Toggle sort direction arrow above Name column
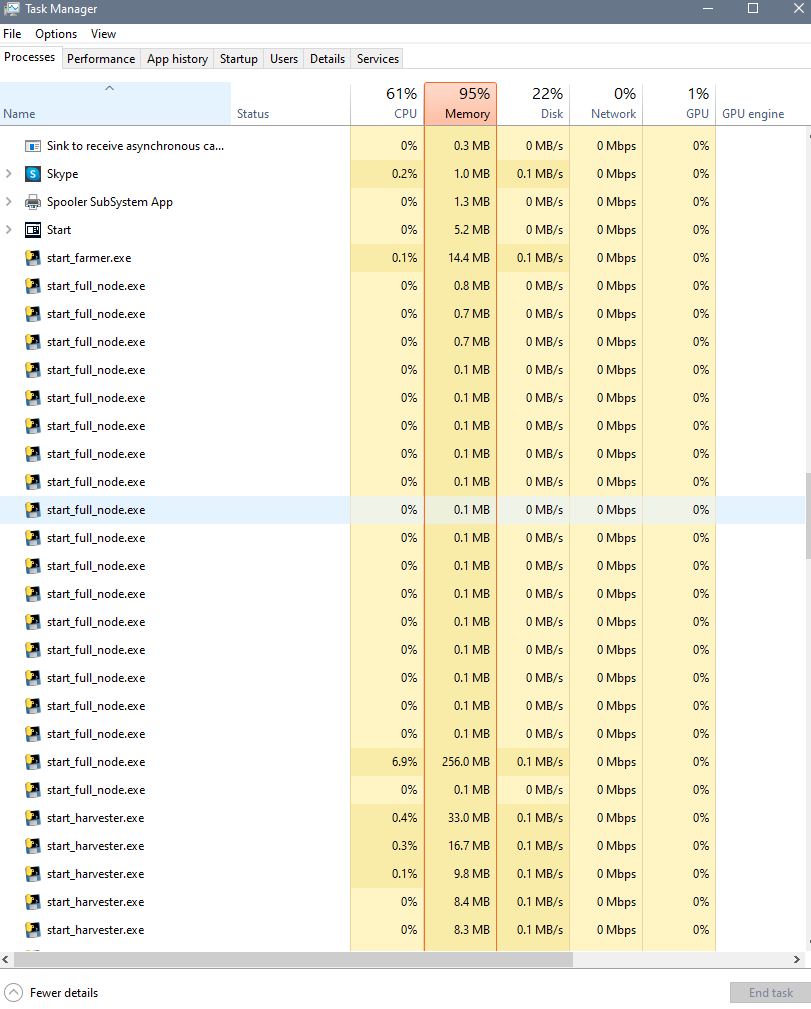 (109, 88)
